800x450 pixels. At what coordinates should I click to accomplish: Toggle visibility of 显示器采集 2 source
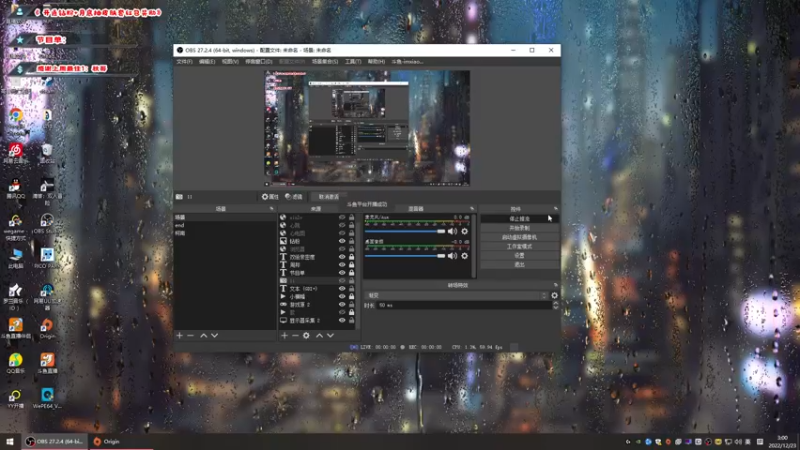[x=342, y=320]
